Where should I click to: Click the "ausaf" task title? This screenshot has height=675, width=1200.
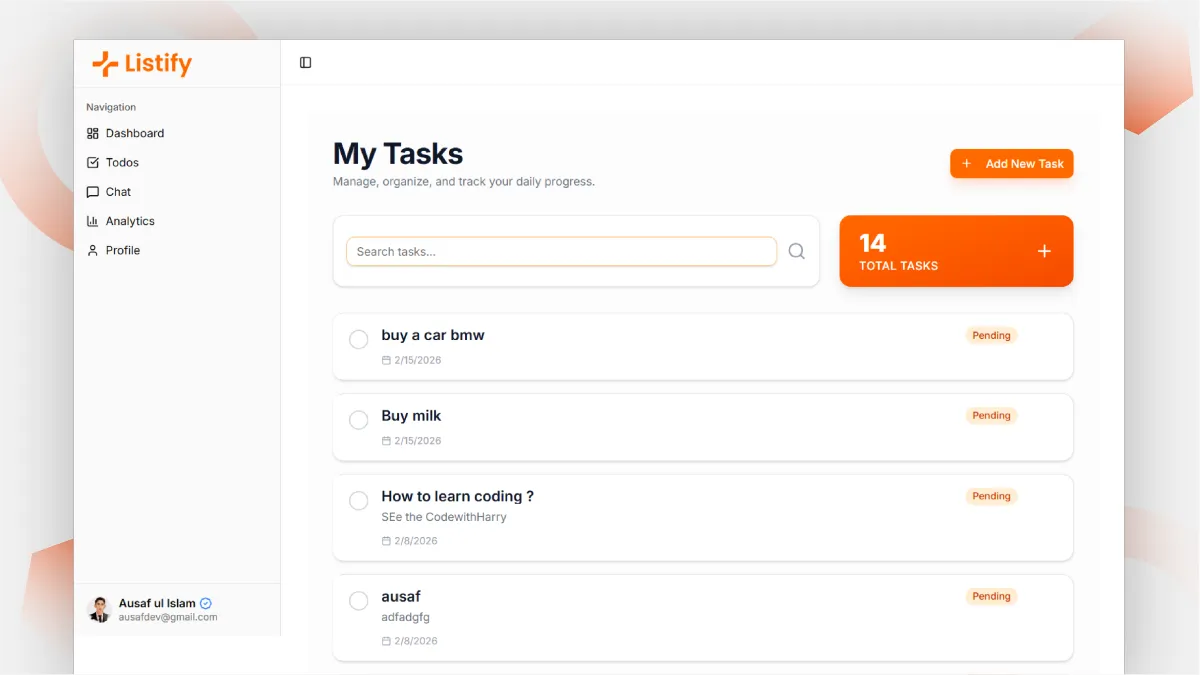click(x=401, y=596)
